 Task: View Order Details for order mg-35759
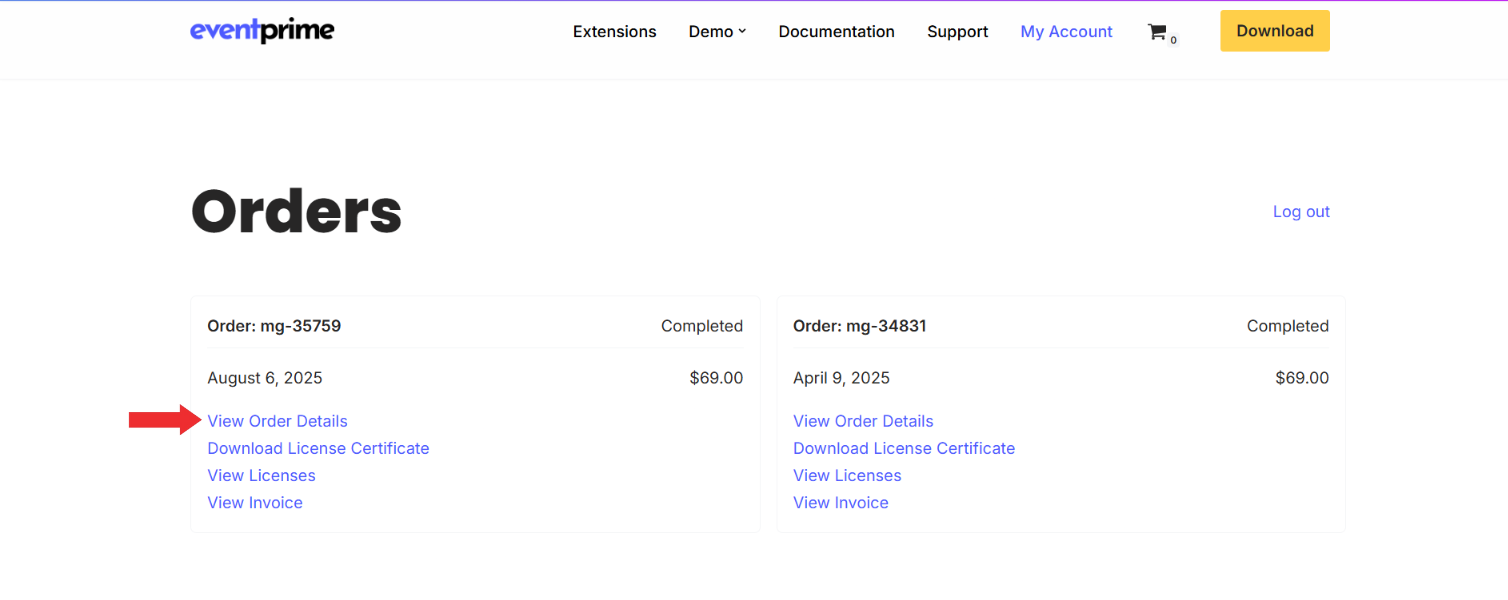[x=277, y=421]
